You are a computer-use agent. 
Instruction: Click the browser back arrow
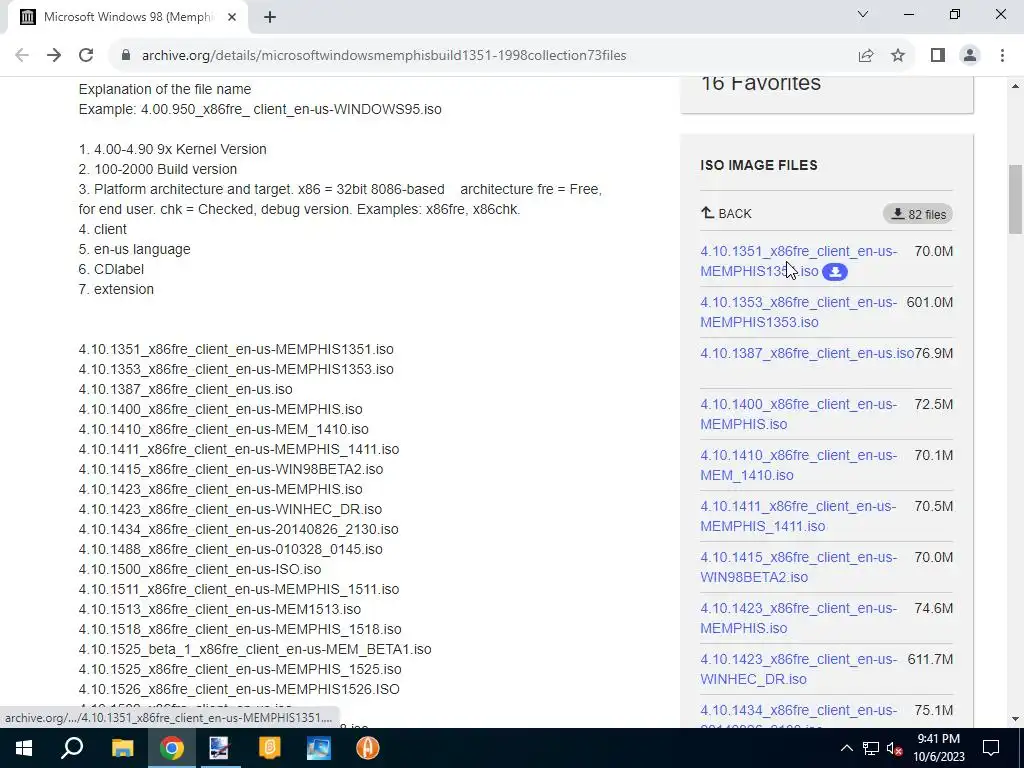pyautogui.click(x=22, y=56)
